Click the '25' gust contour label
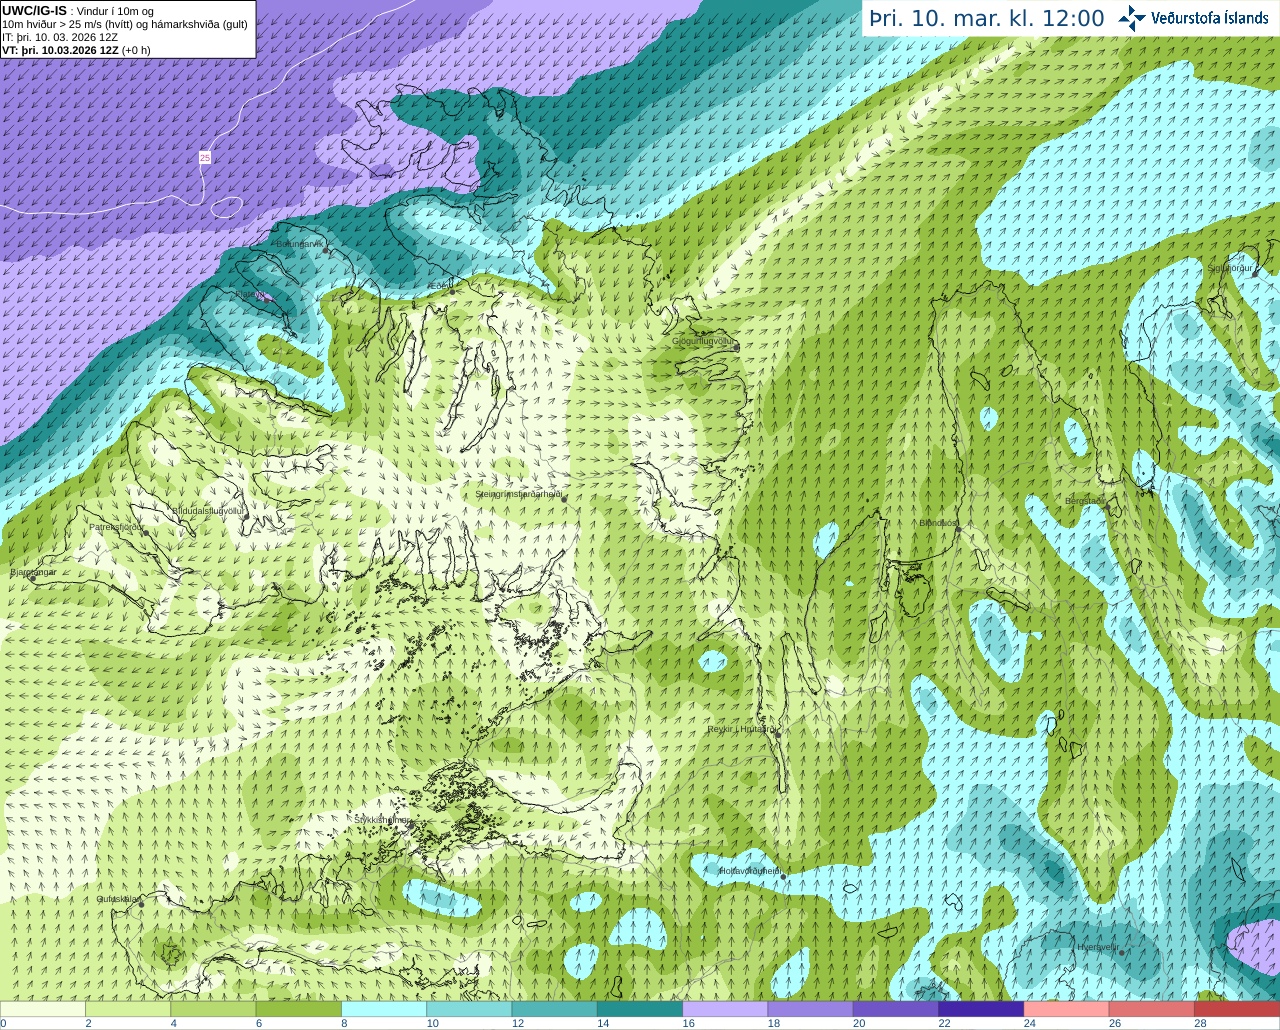 coord(204,157)
